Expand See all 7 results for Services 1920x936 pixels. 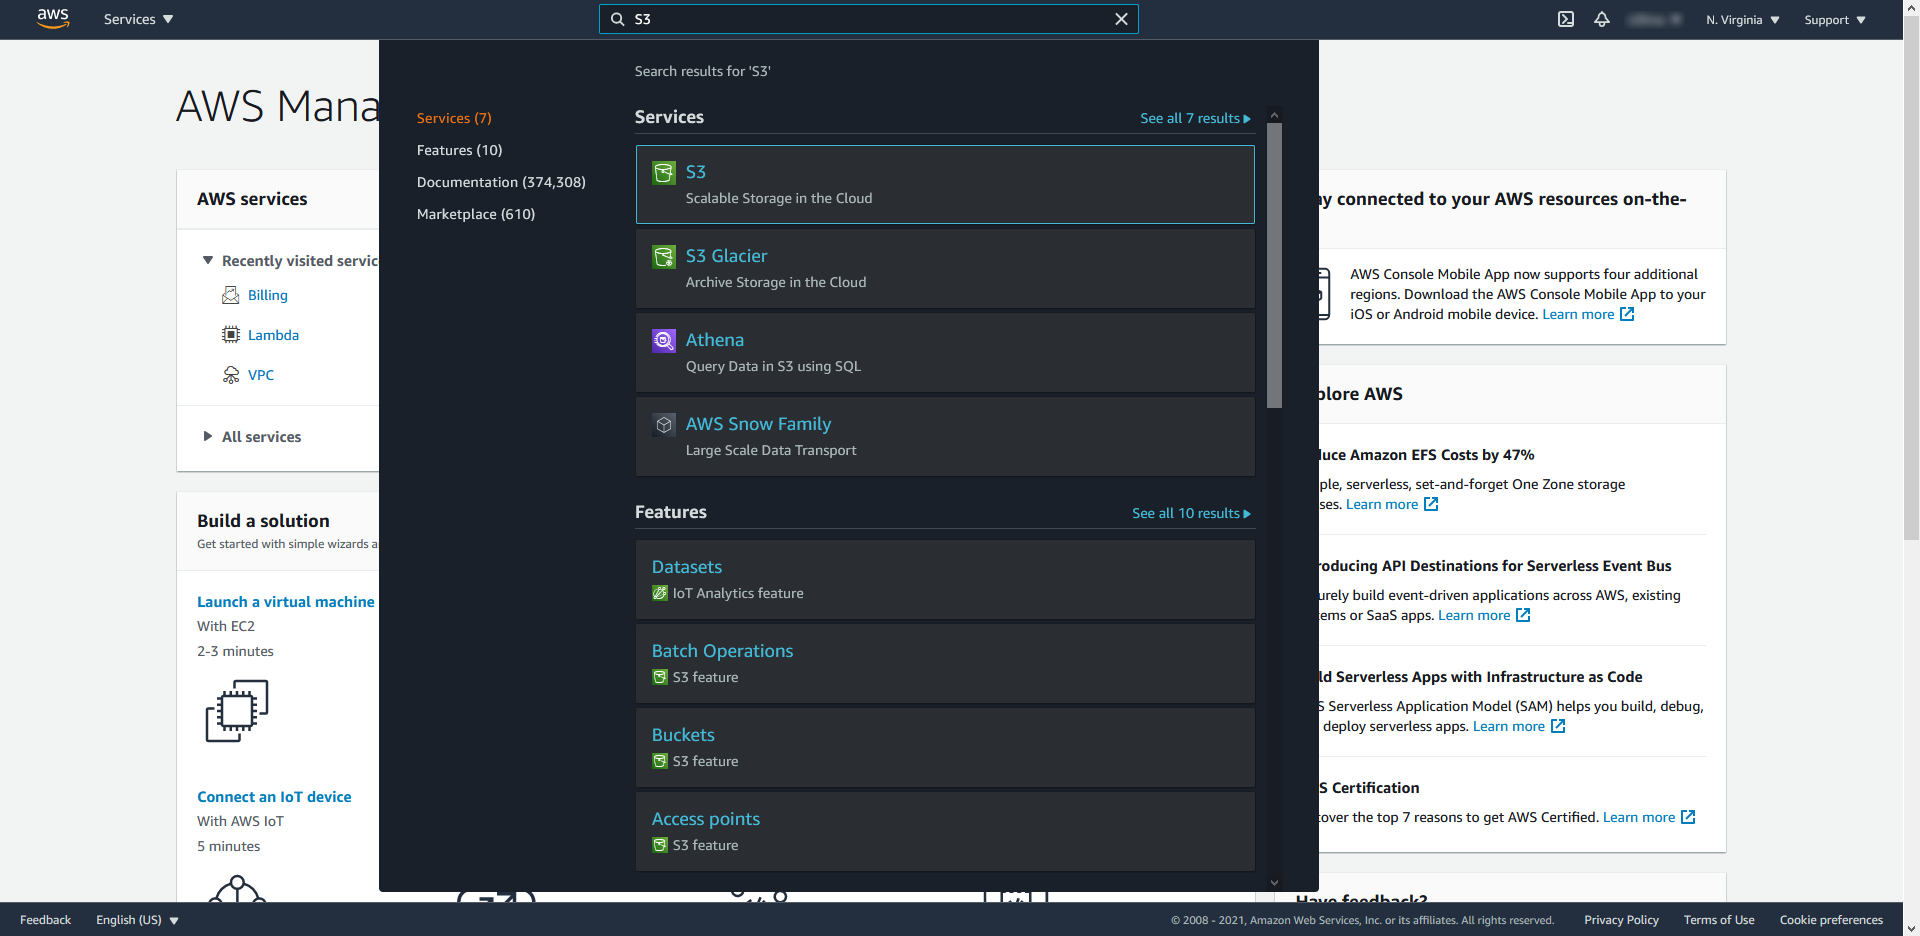click(1195, 118)
